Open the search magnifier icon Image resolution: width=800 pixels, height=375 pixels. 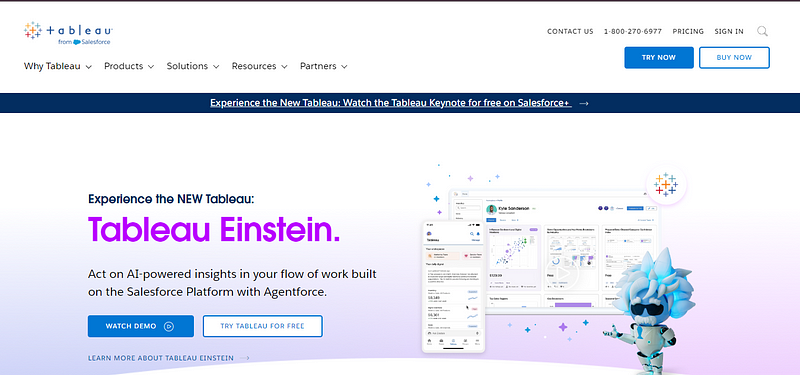point(762,31)
